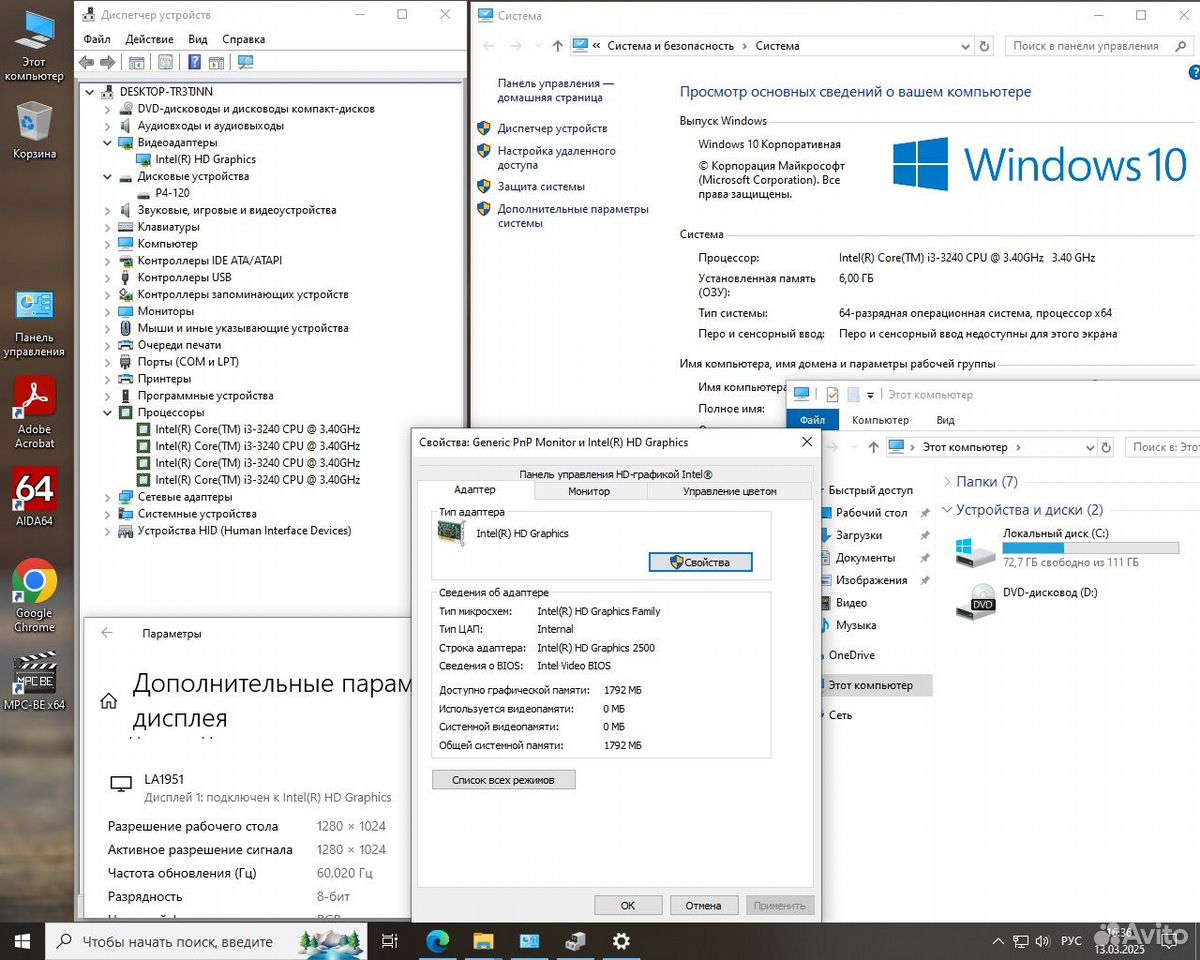The image size is (1200, 960).
Task: Open File Explorer taskbar icon
Action: point(483,941)
